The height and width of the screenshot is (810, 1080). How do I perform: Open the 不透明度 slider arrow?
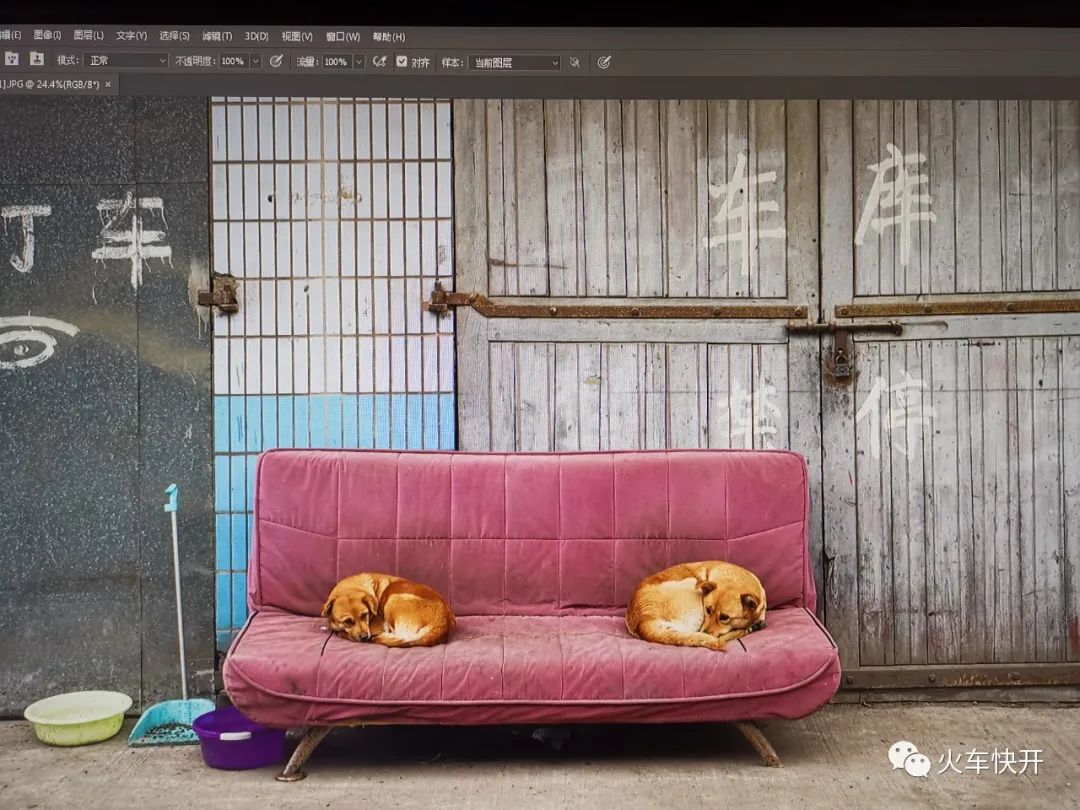click(256, 61)
